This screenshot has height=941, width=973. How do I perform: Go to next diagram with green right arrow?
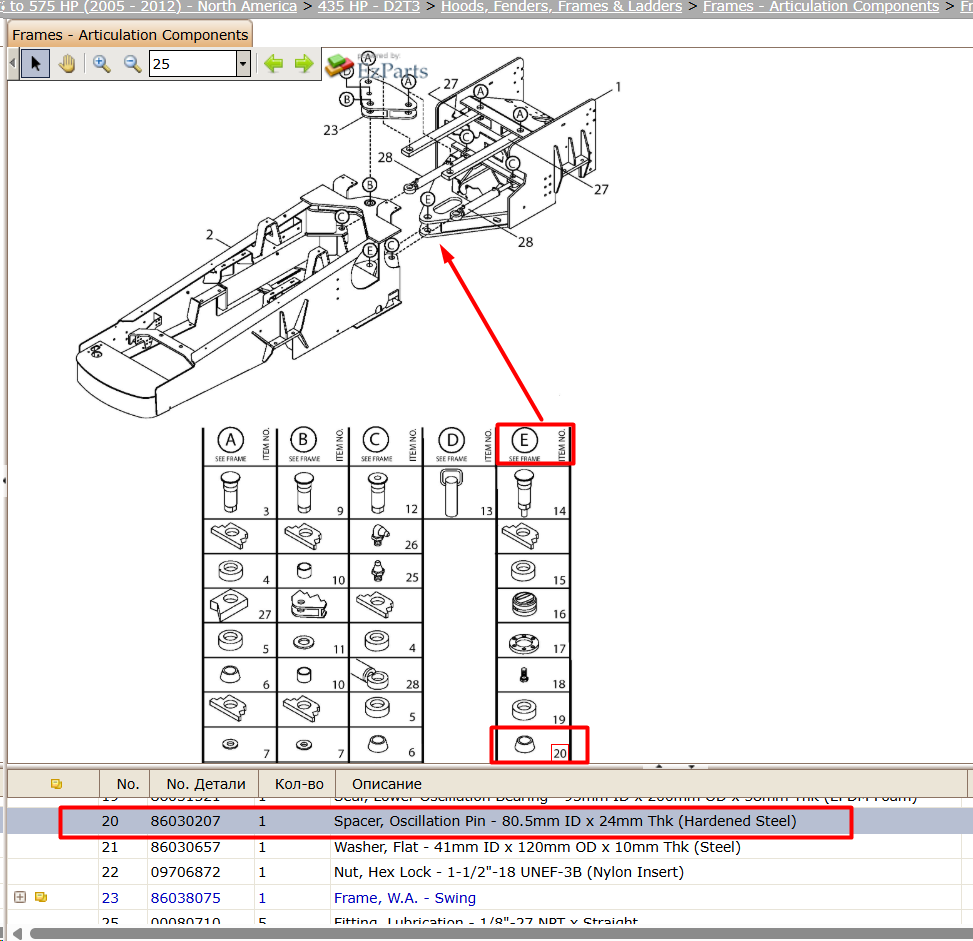click(x=304, y=63)
